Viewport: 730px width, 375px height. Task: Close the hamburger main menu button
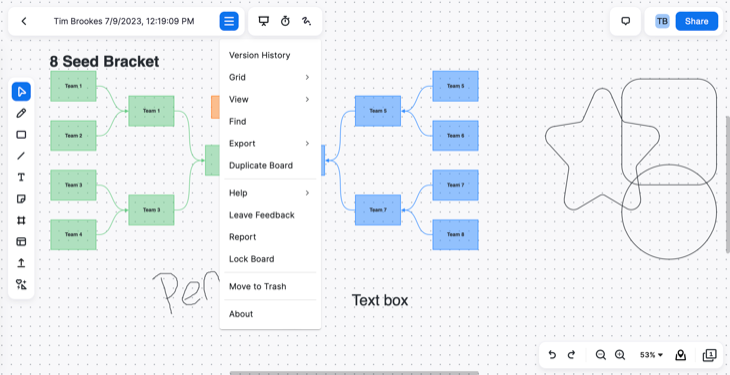pos(229,21)
